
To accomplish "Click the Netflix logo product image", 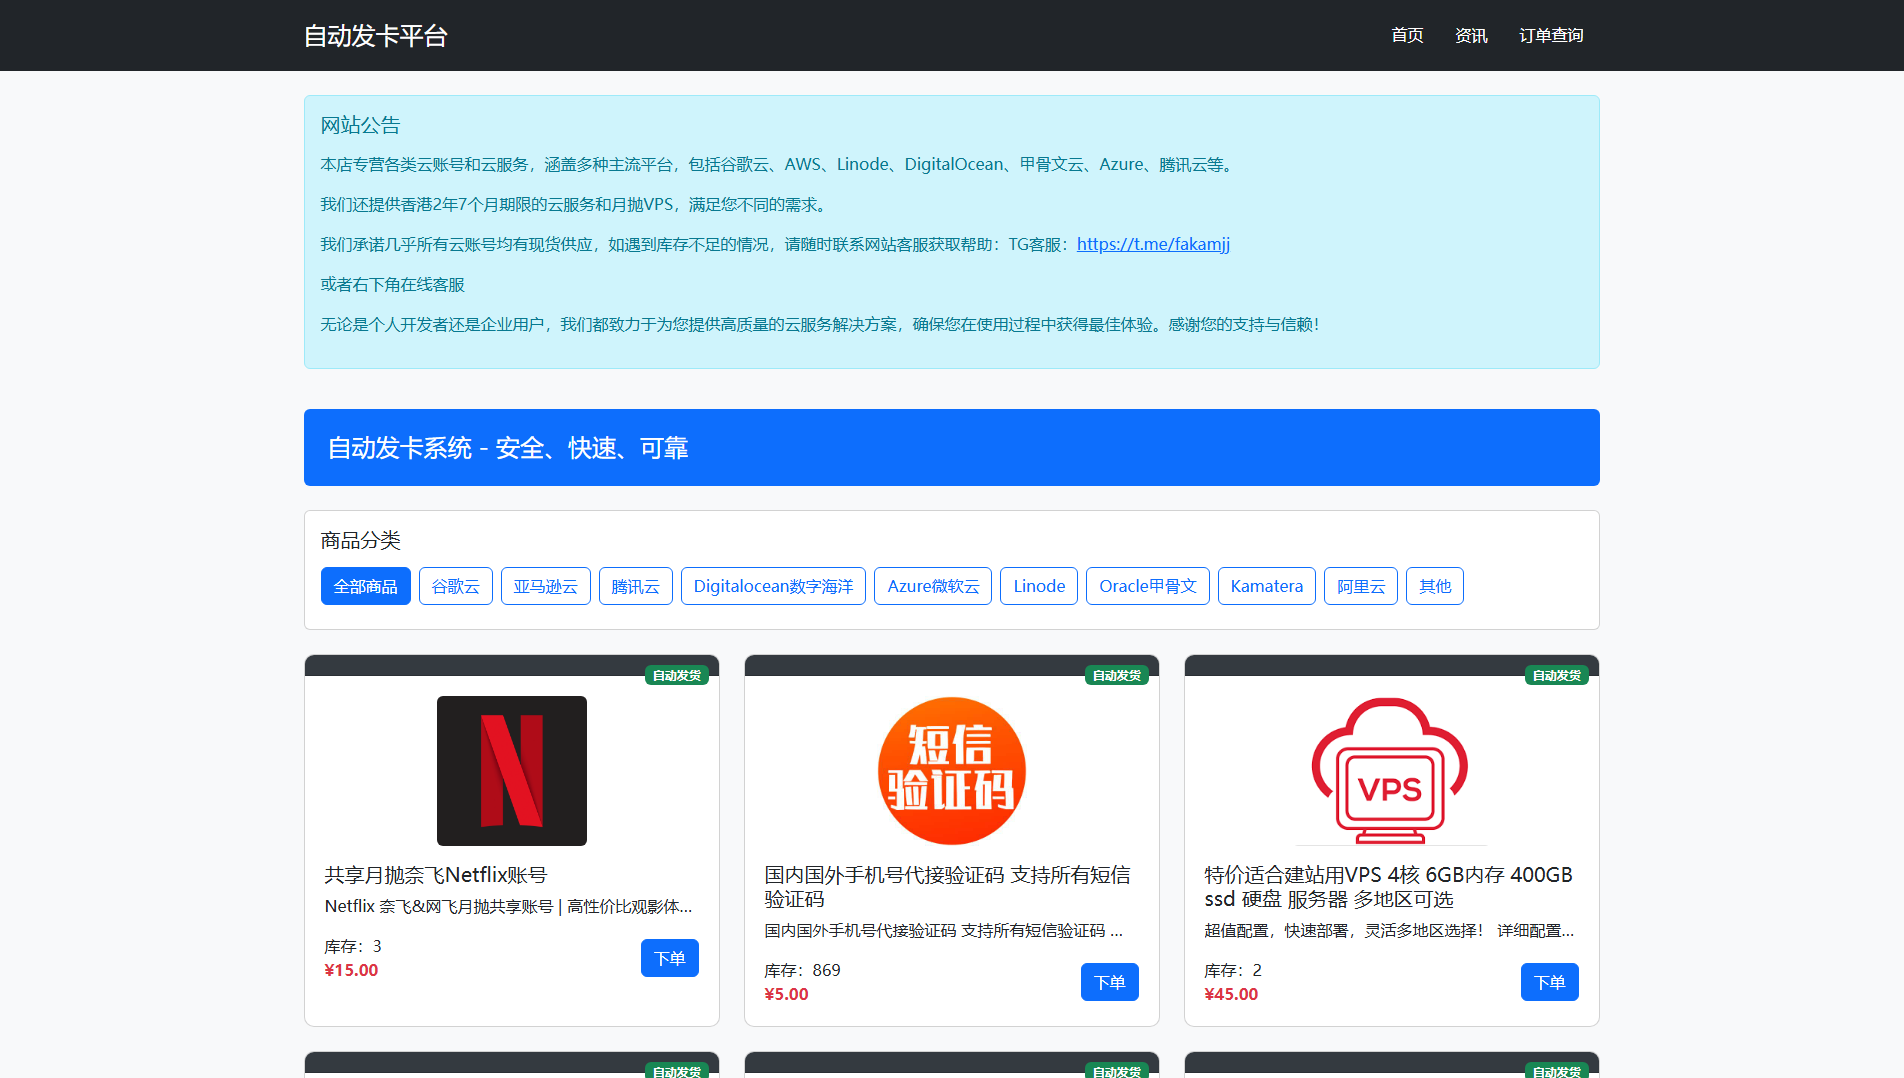I will [x=512, y=771].
